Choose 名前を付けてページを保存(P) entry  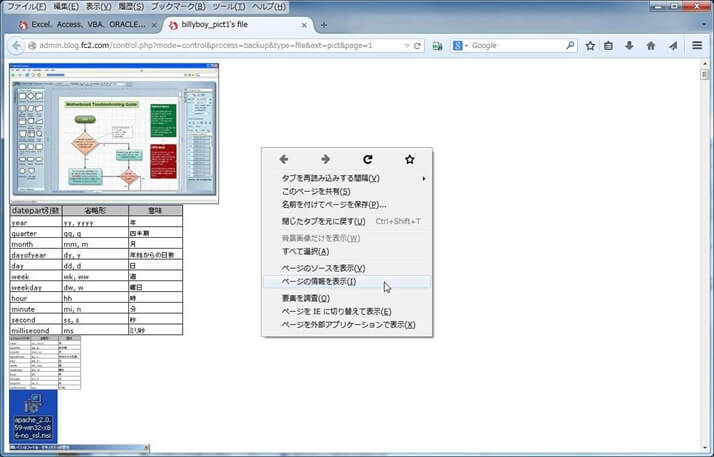pos(347,205)
